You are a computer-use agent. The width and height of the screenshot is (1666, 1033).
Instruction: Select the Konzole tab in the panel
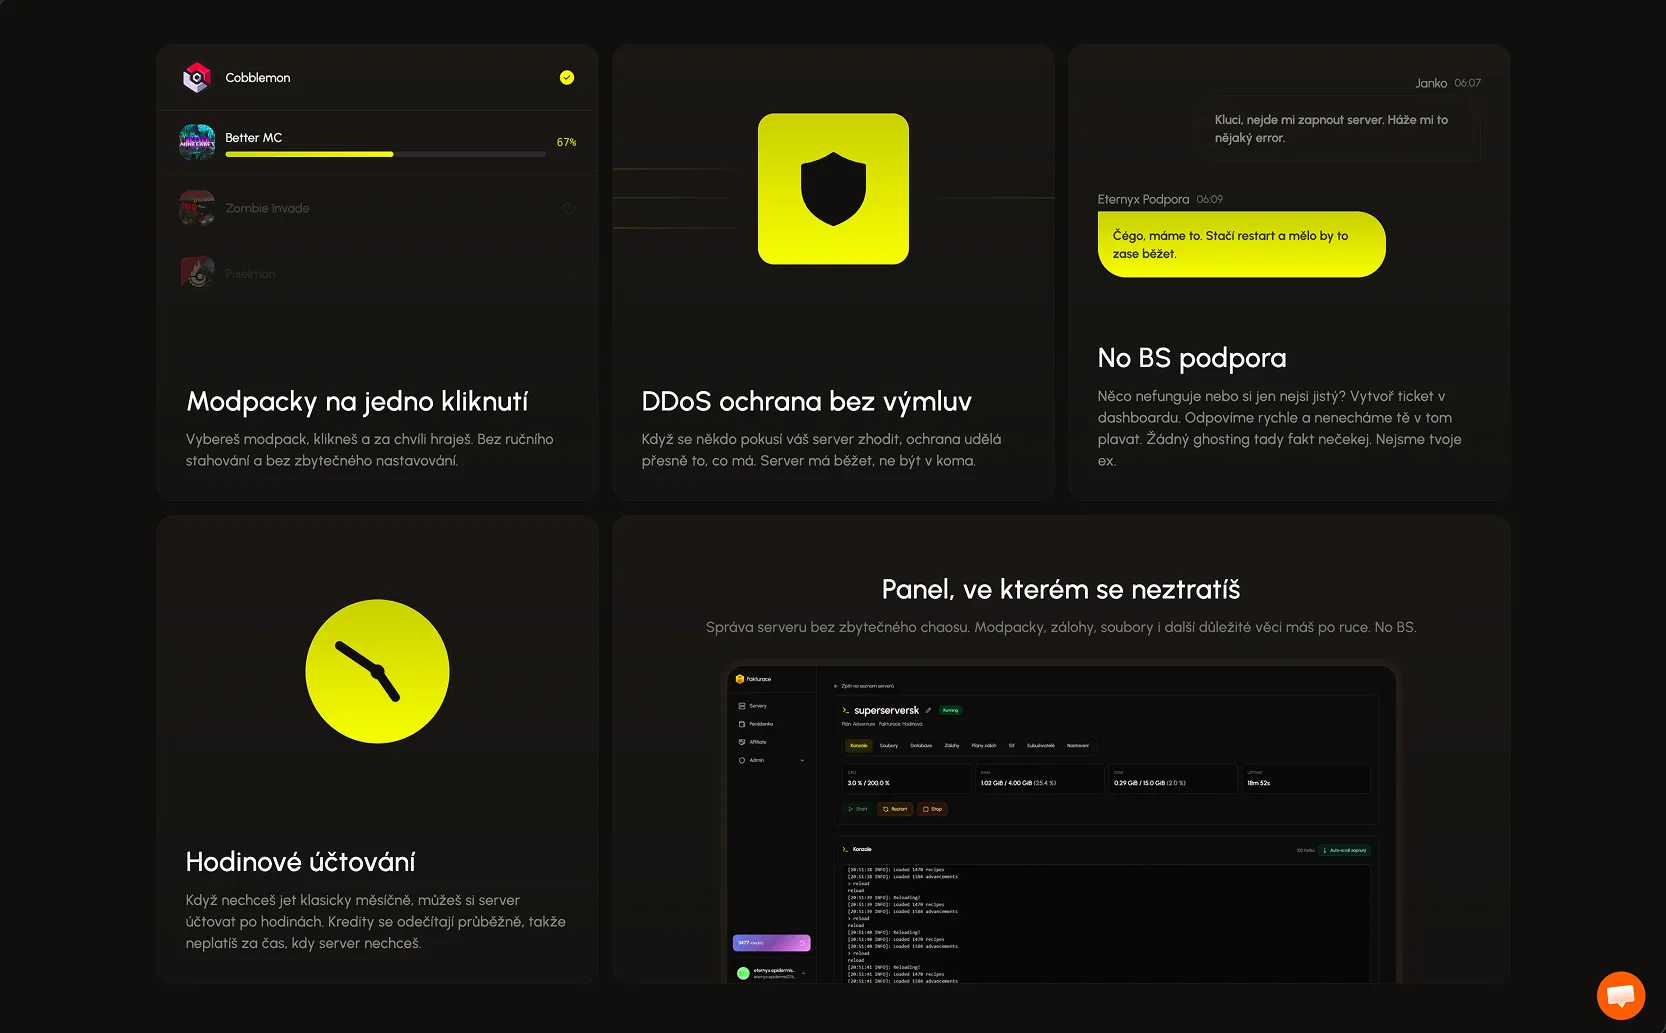click(859, 745)
